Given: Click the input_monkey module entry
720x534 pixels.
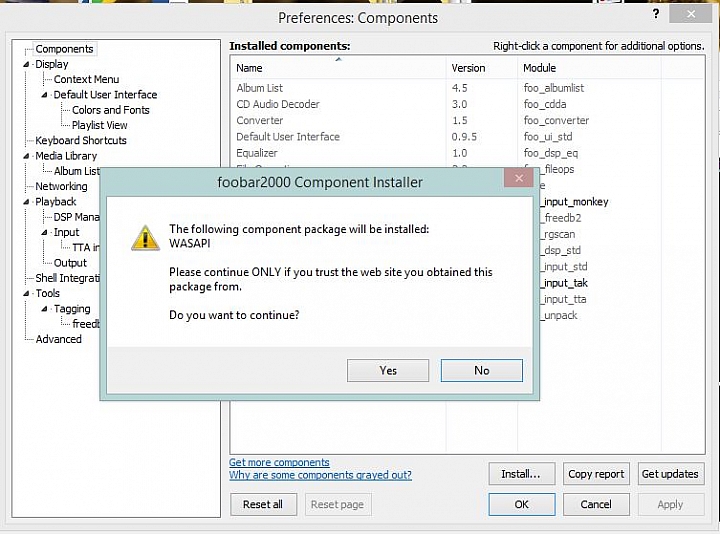Looking at the screenshot, I should 575,202.
